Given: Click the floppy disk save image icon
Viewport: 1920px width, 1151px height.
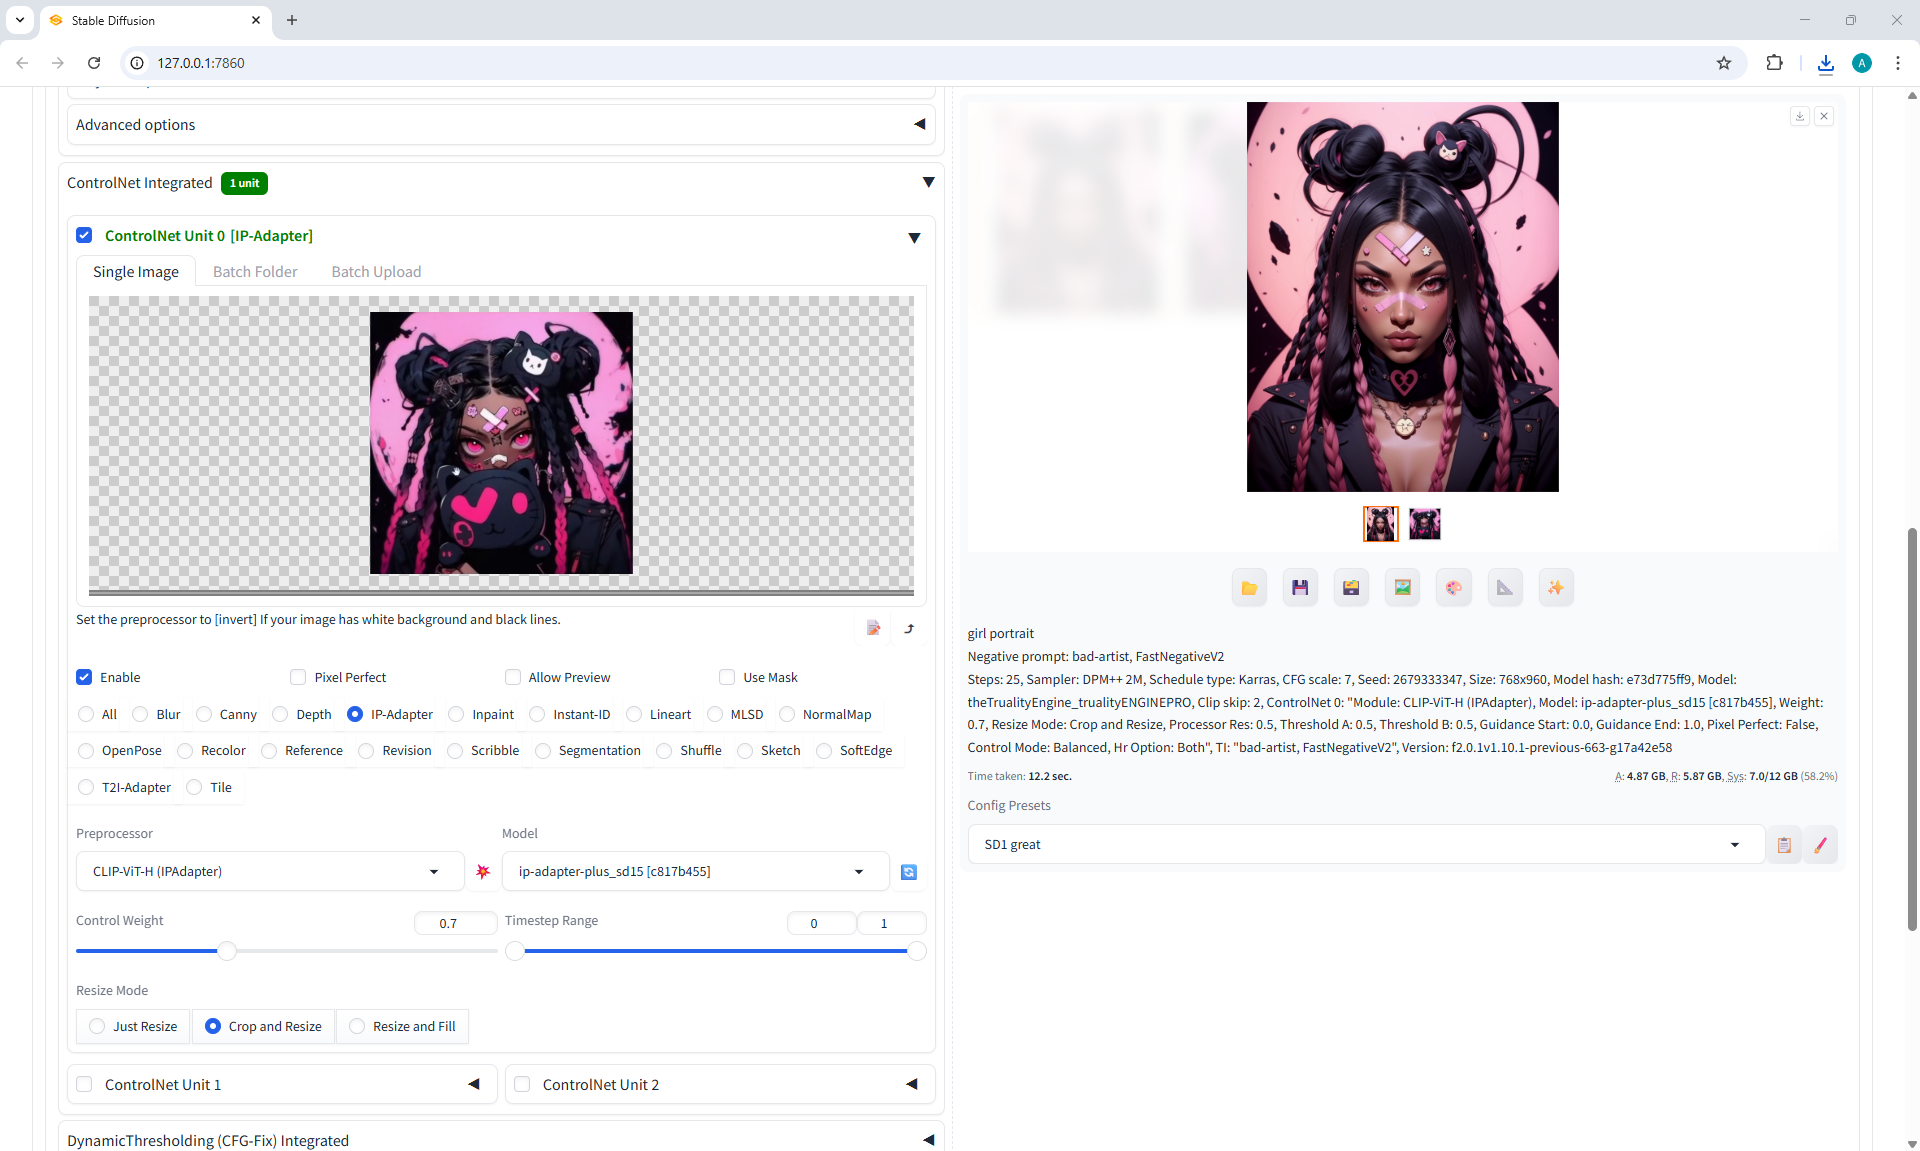Looking at the screenshot, I should tap(1300, 588).
